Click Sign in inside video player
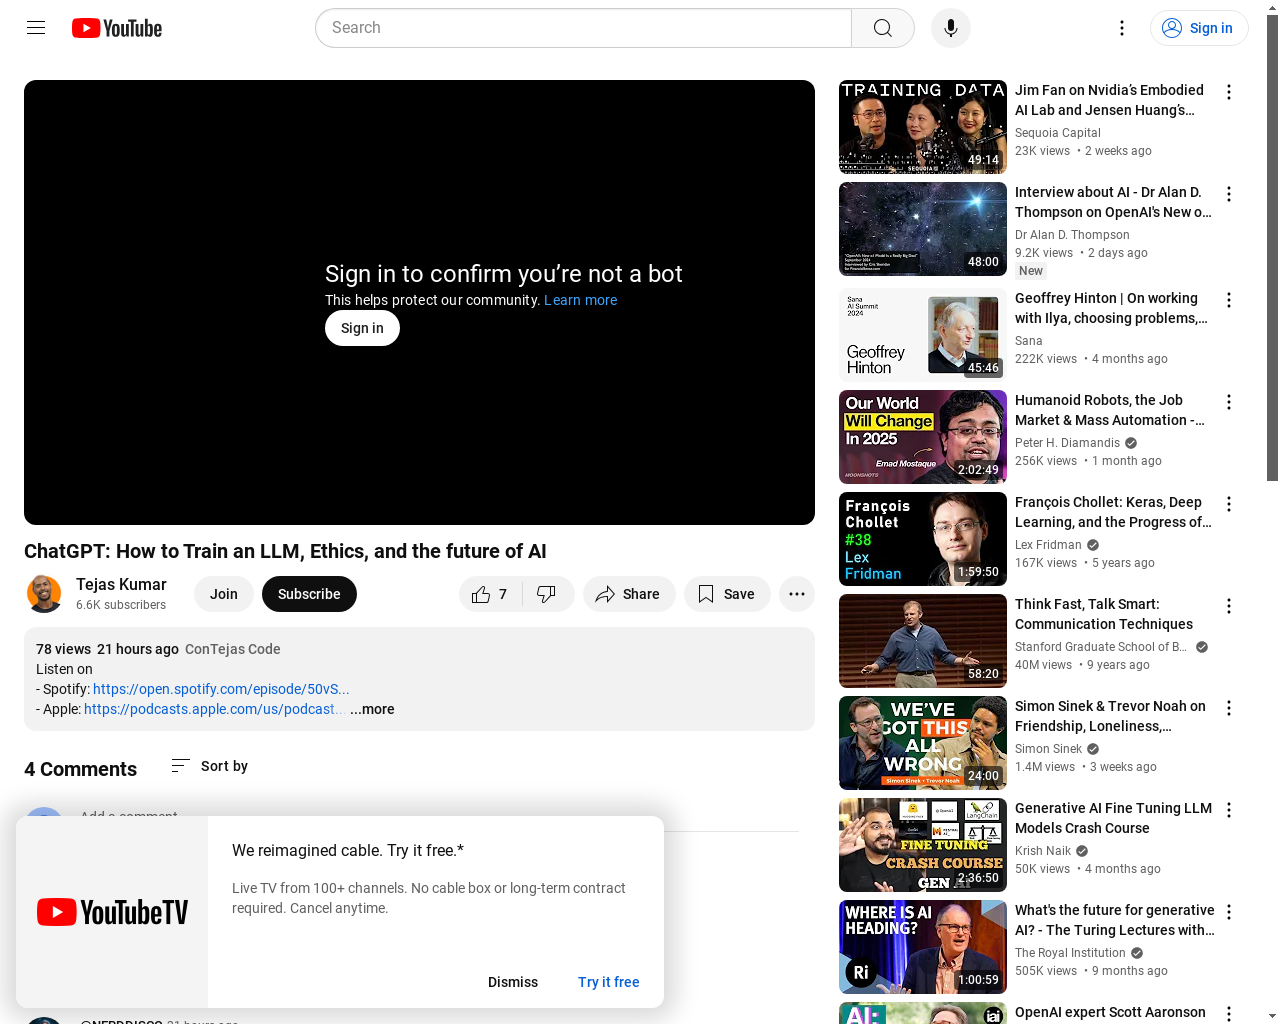 point(362,328)
